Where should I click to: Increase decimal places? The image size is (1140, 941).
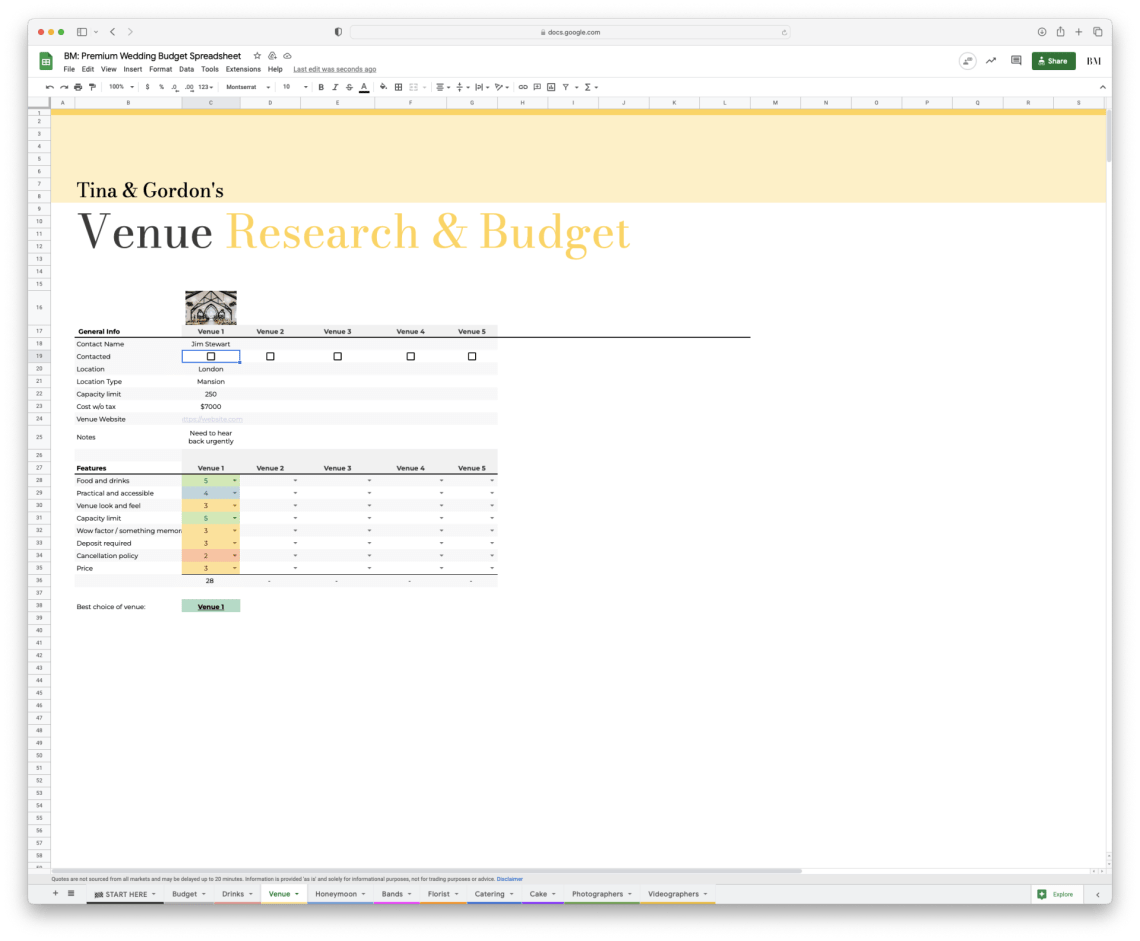[189, 87]
